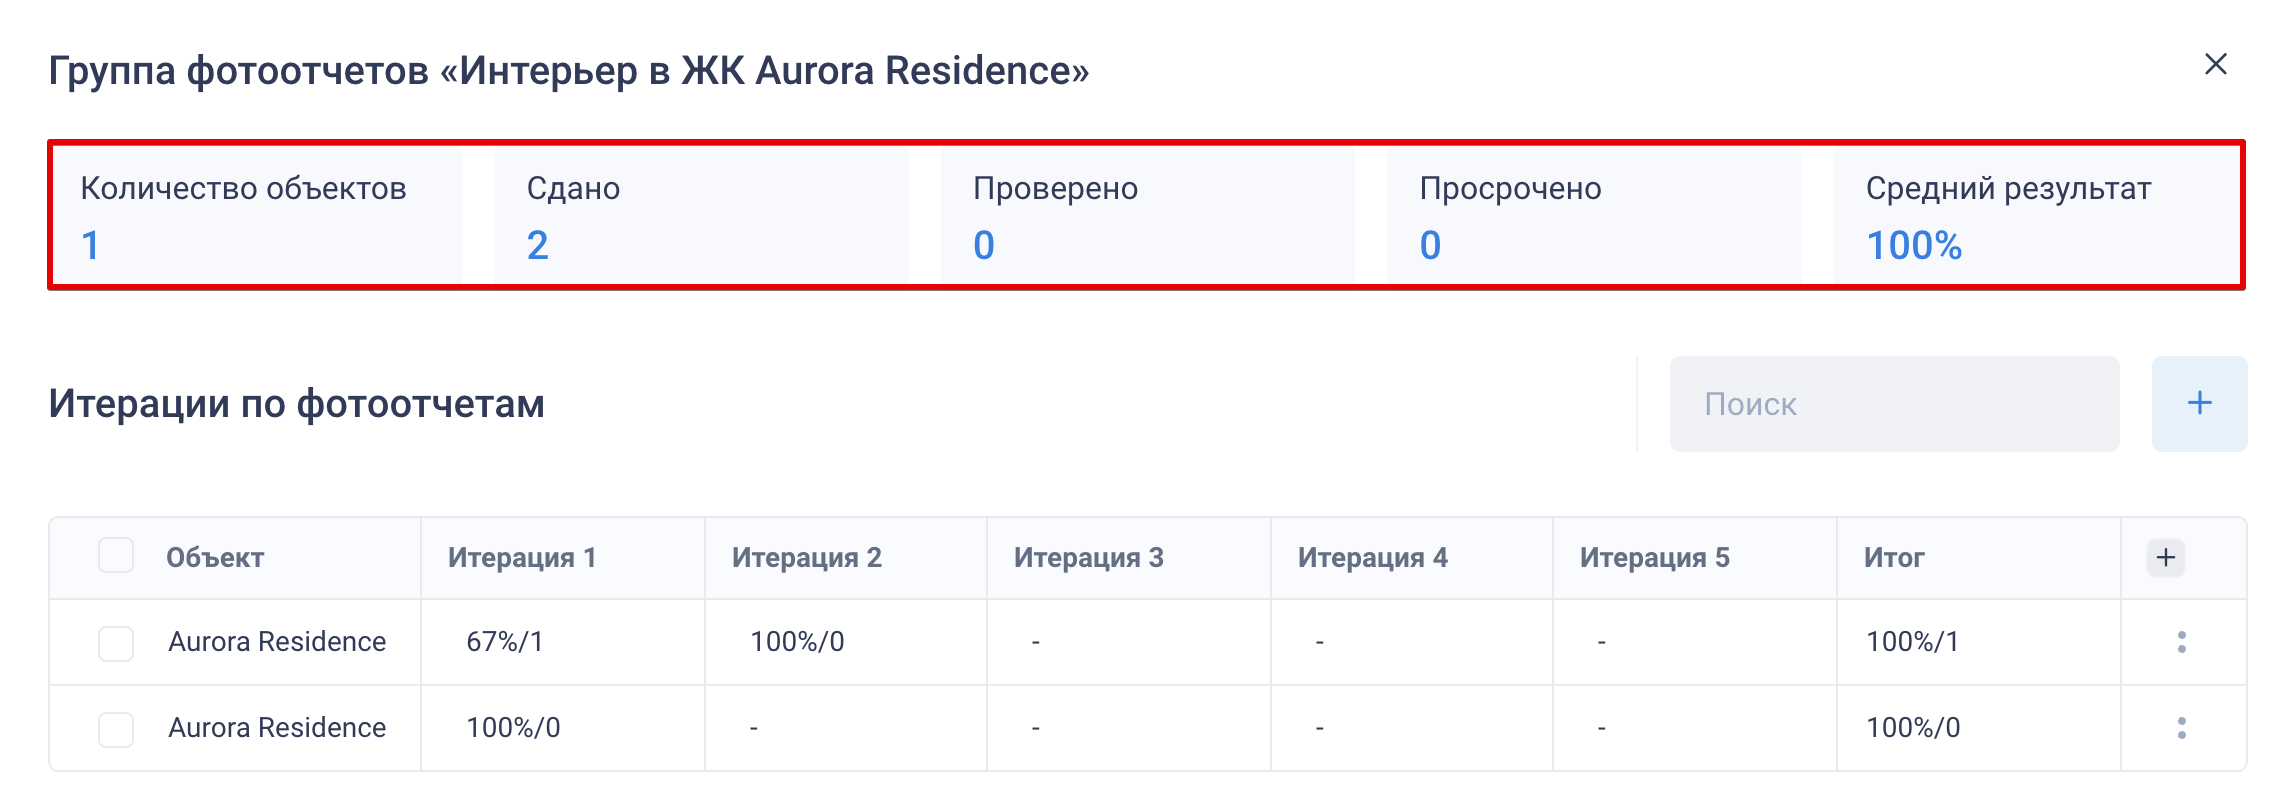Click the Итерация 2 column header
Image resolution: width=2286 pixels, height=804 pixels.
[x=806, y=557]
